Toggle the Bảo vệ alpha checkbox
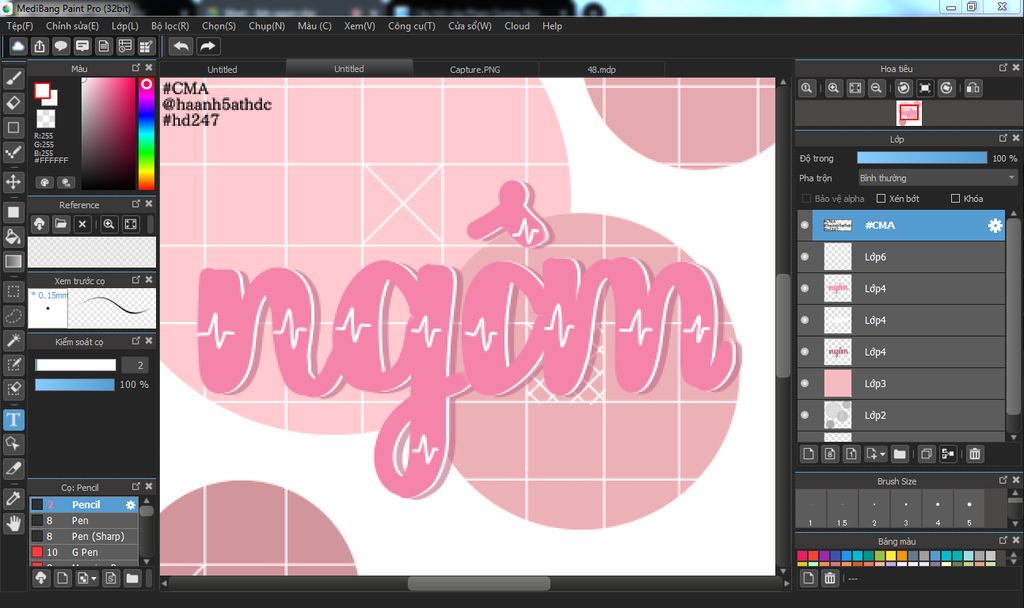Viewport: 1024px width, 608px height. [807, 199]
